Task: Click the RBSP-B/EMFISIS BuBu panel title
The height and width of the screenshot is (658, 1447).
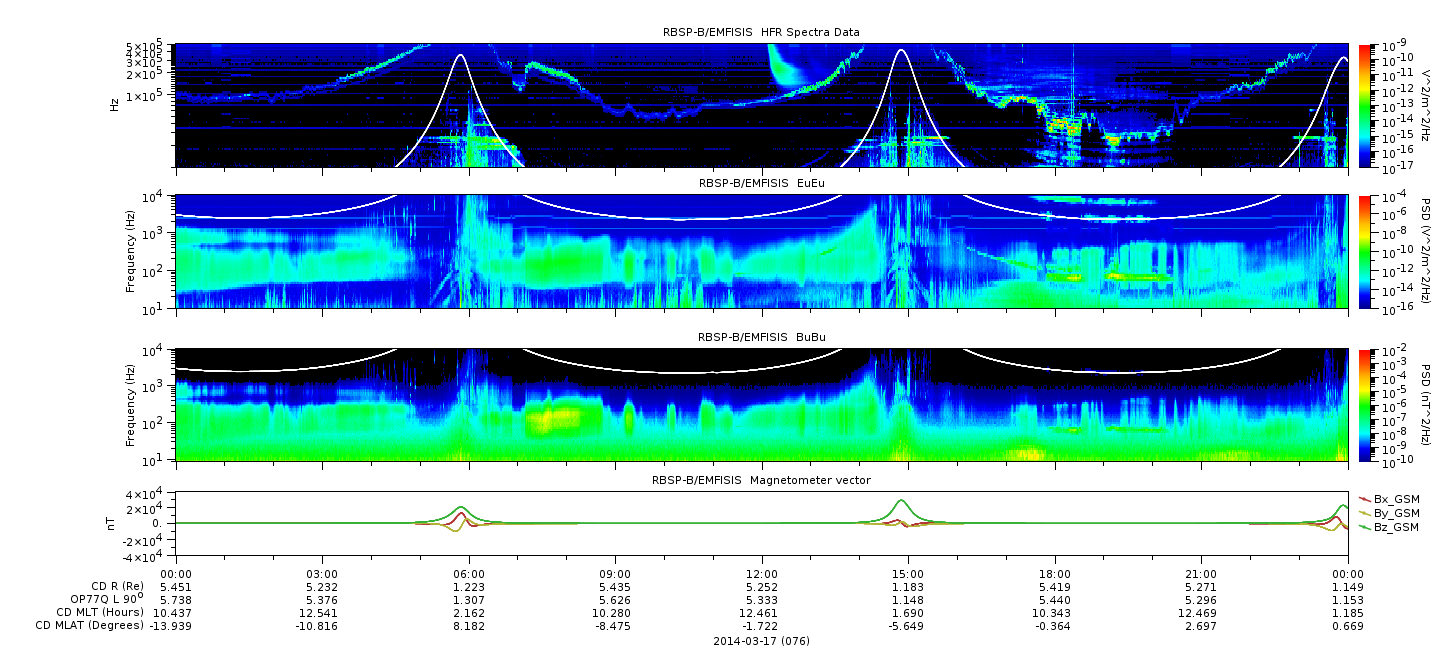Action: click(761, 337)
